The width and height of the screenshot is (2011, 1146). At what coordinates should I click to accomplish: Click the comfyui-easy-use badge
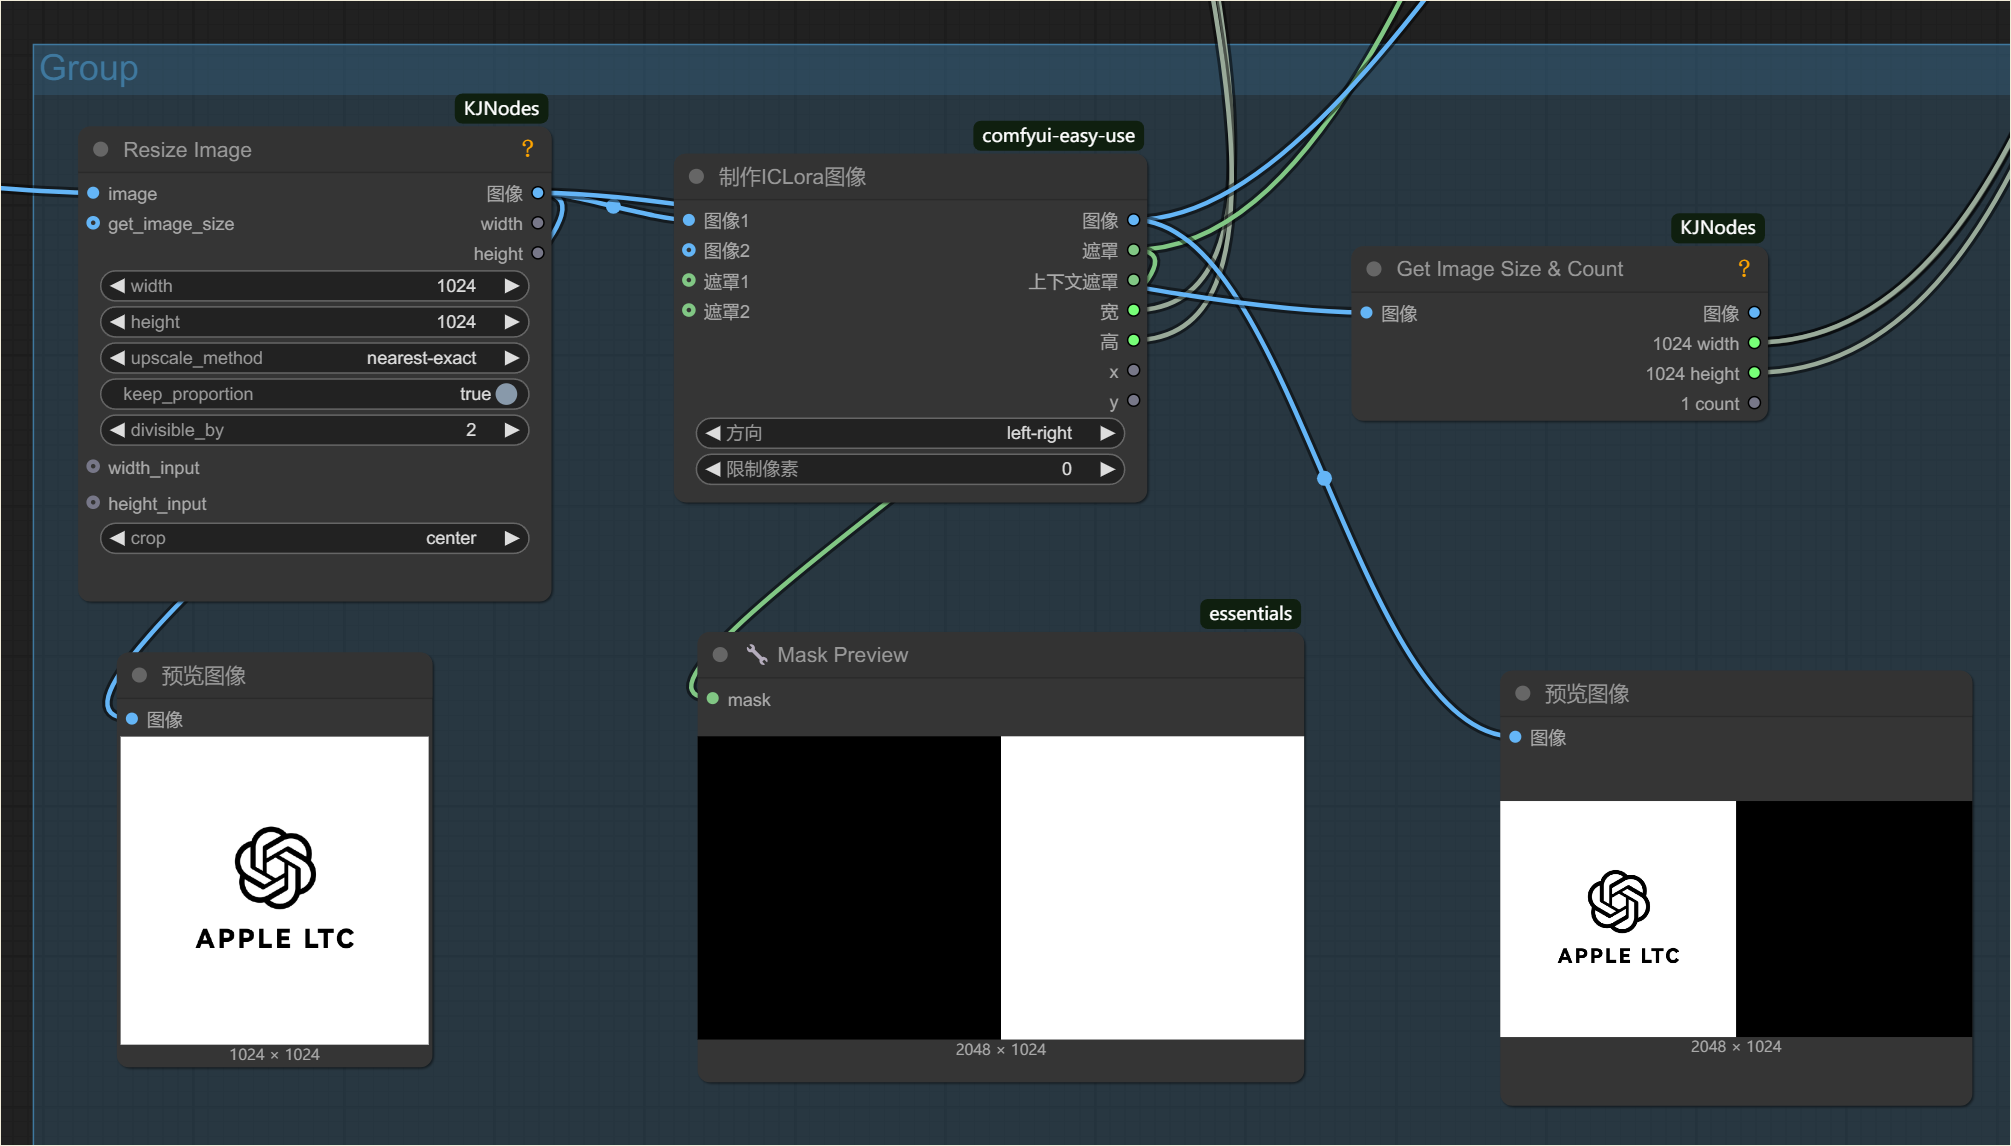pyautogui.click(x=1058, y=135)
